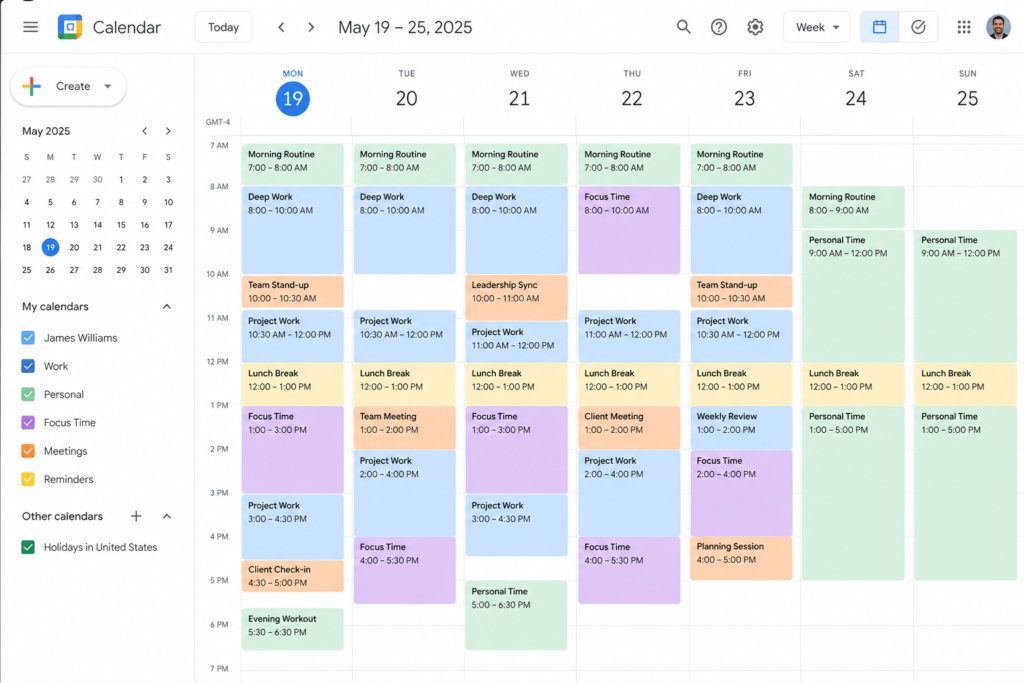Viewport: 1024px width, 683px height.
Task: Click the Google Calendar logo
Action: [x=70, y=27]
